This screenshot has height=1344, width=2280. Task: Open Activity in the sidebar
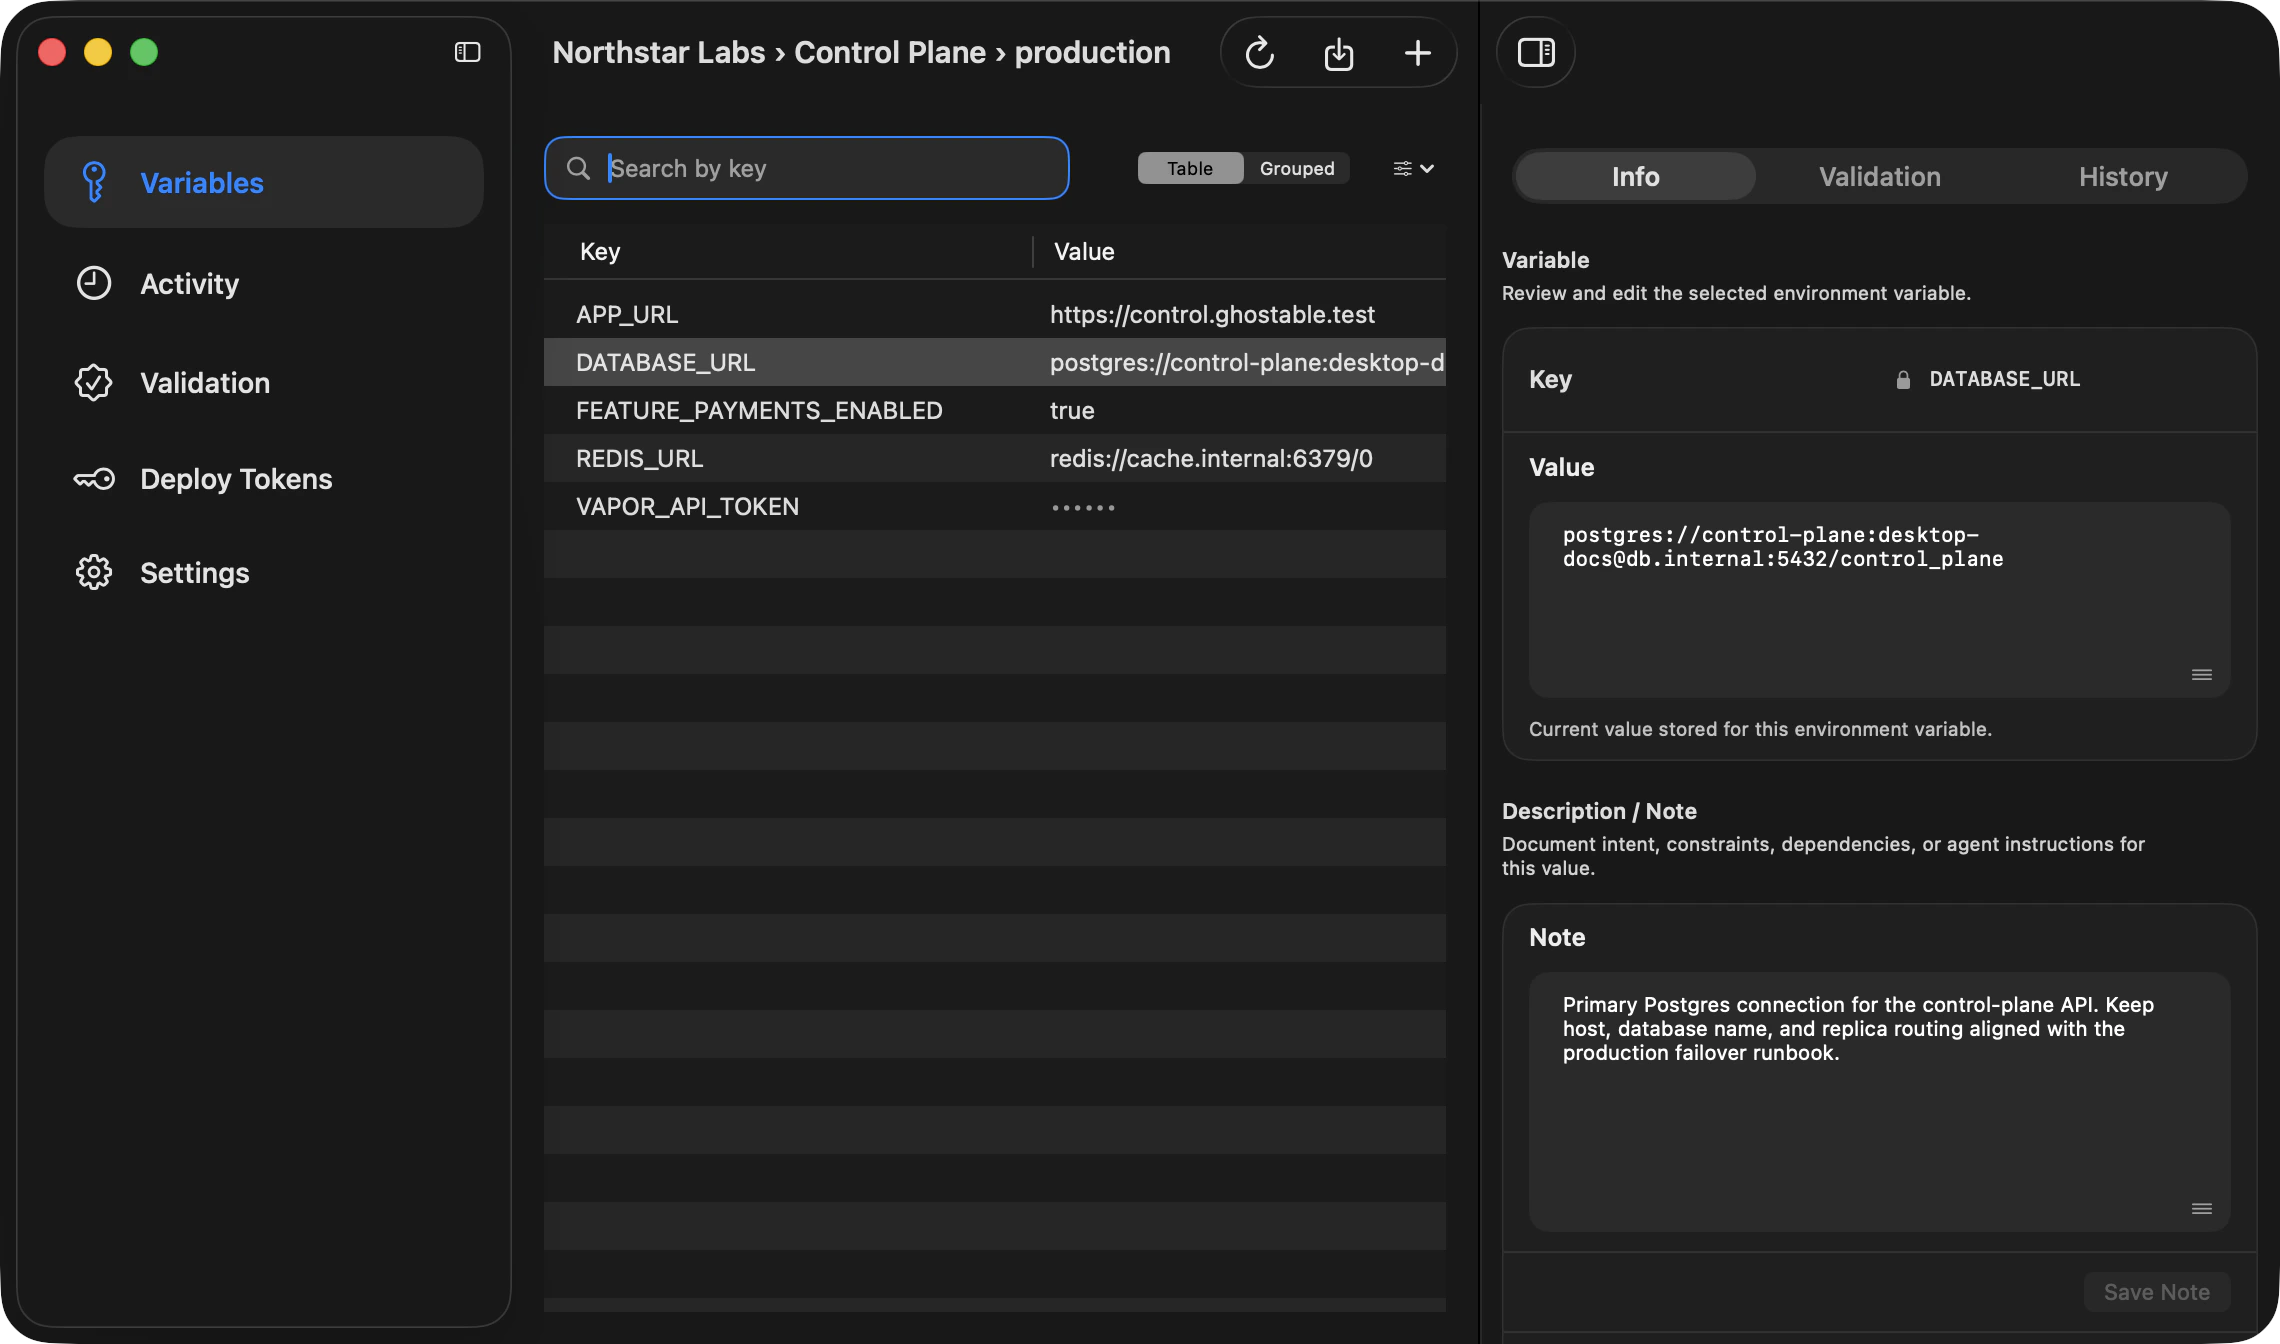189,284
